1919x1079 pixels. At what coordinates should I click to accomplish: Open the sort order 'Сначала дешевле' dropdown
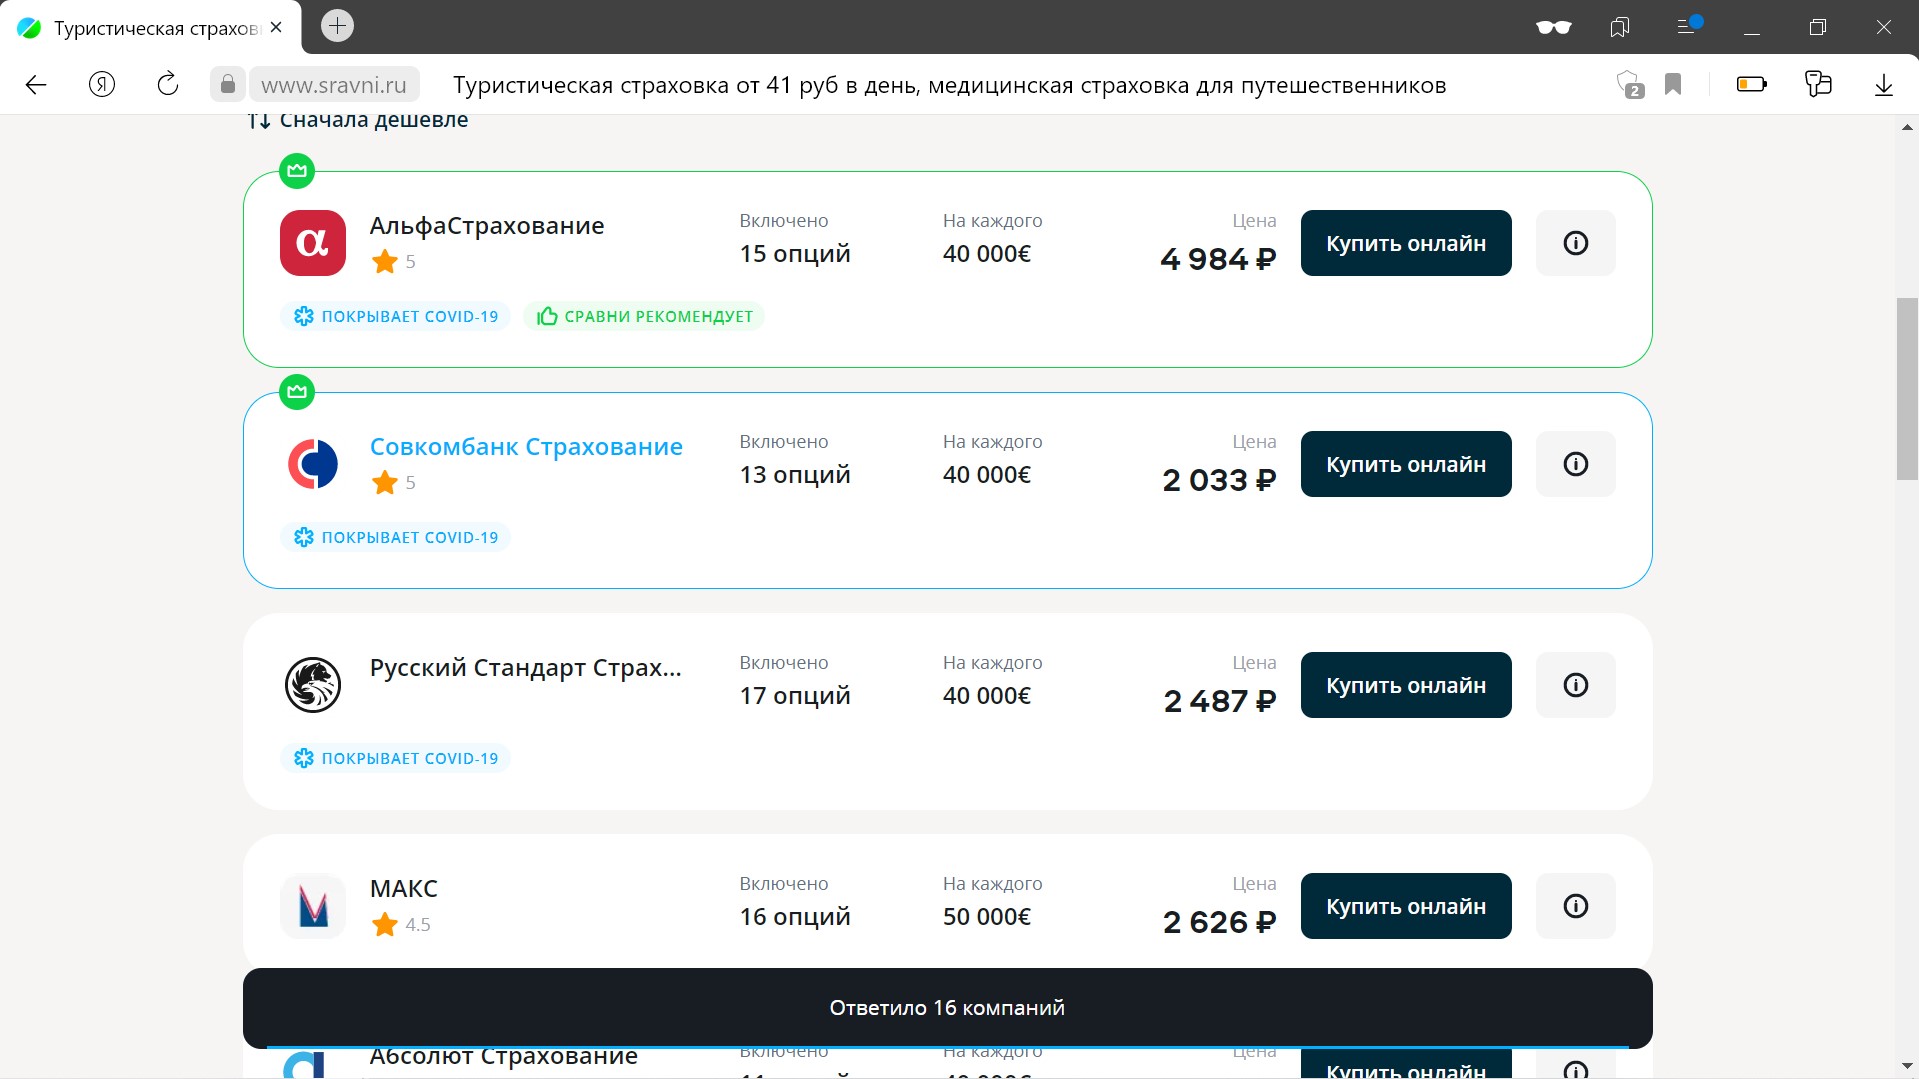click(x=358, y=120)
